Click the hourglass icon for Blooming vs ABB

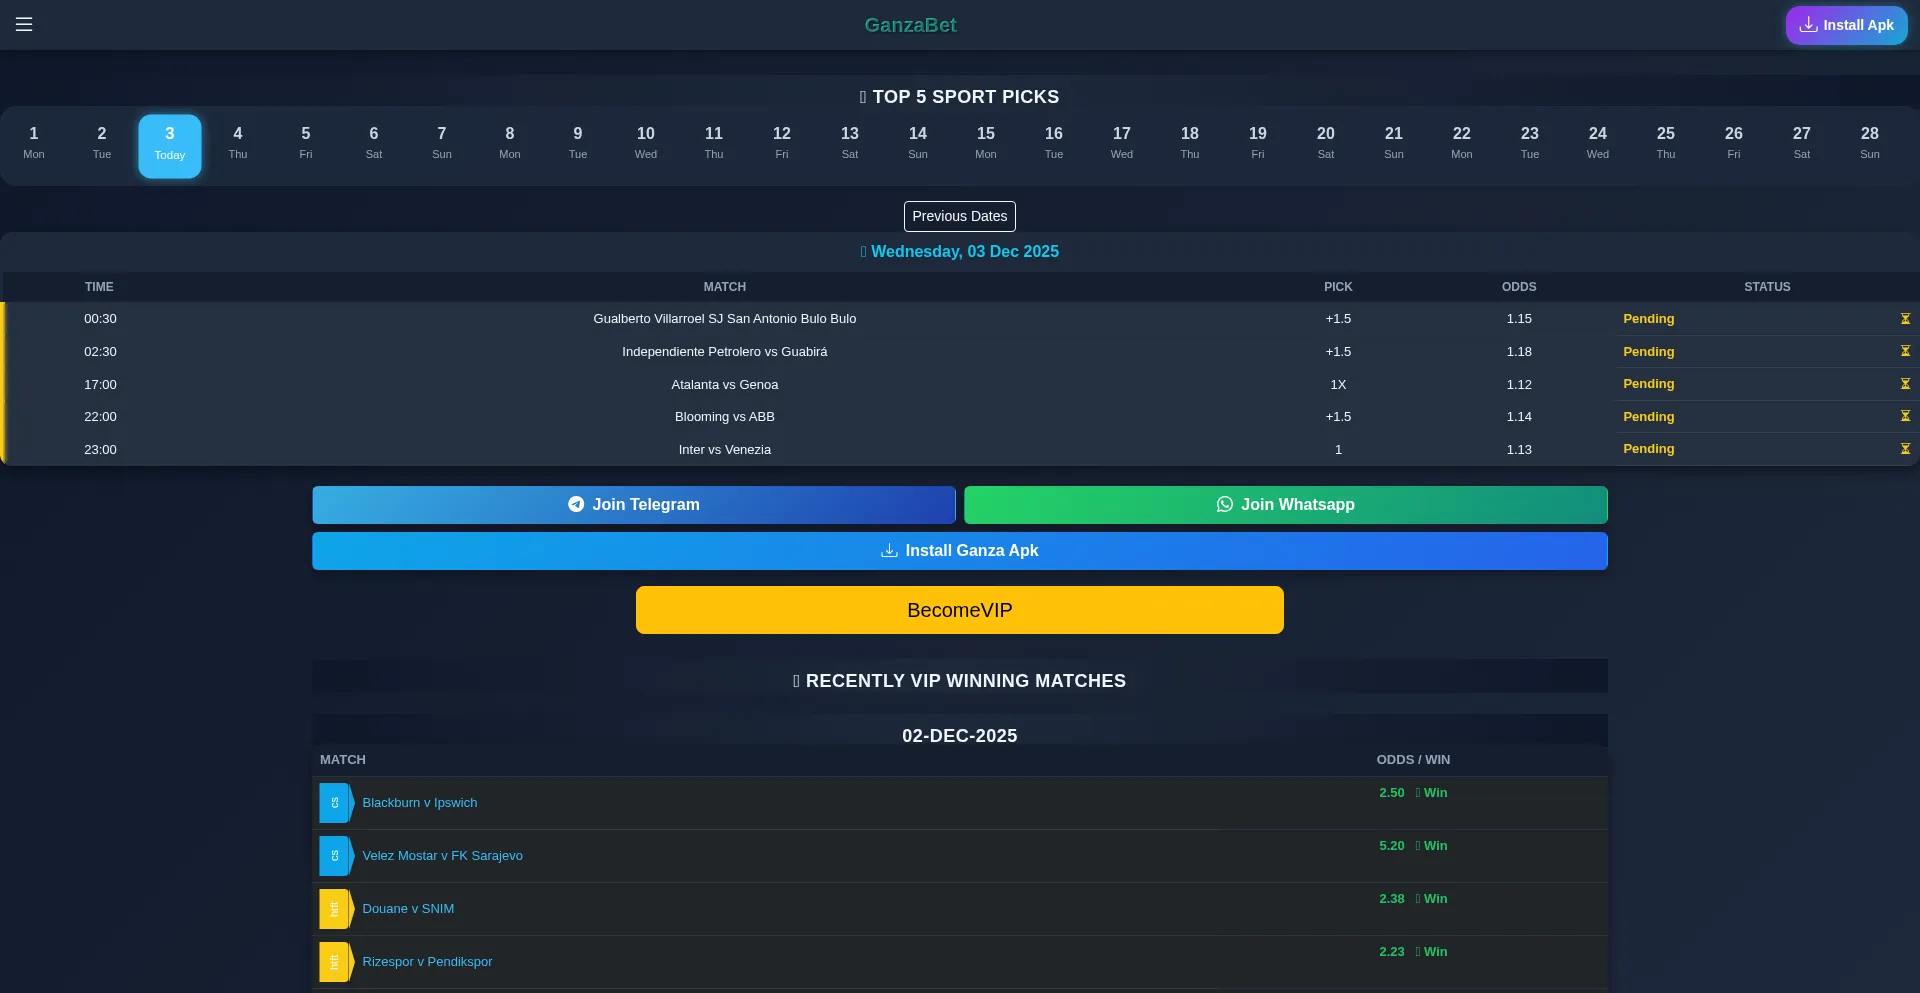[x=1905, y=416]
